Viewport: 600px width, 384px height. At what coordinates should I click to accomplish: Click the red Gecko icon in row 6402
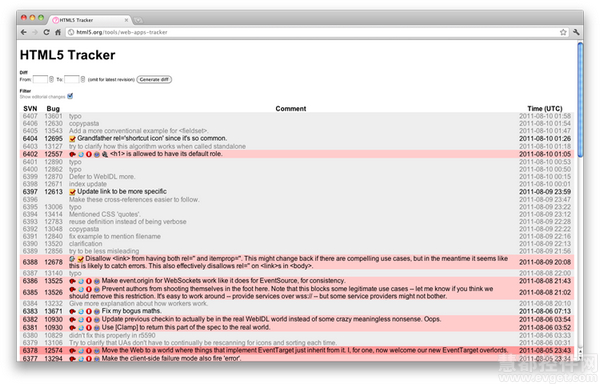pyautogui.click(x=72, y=154)
